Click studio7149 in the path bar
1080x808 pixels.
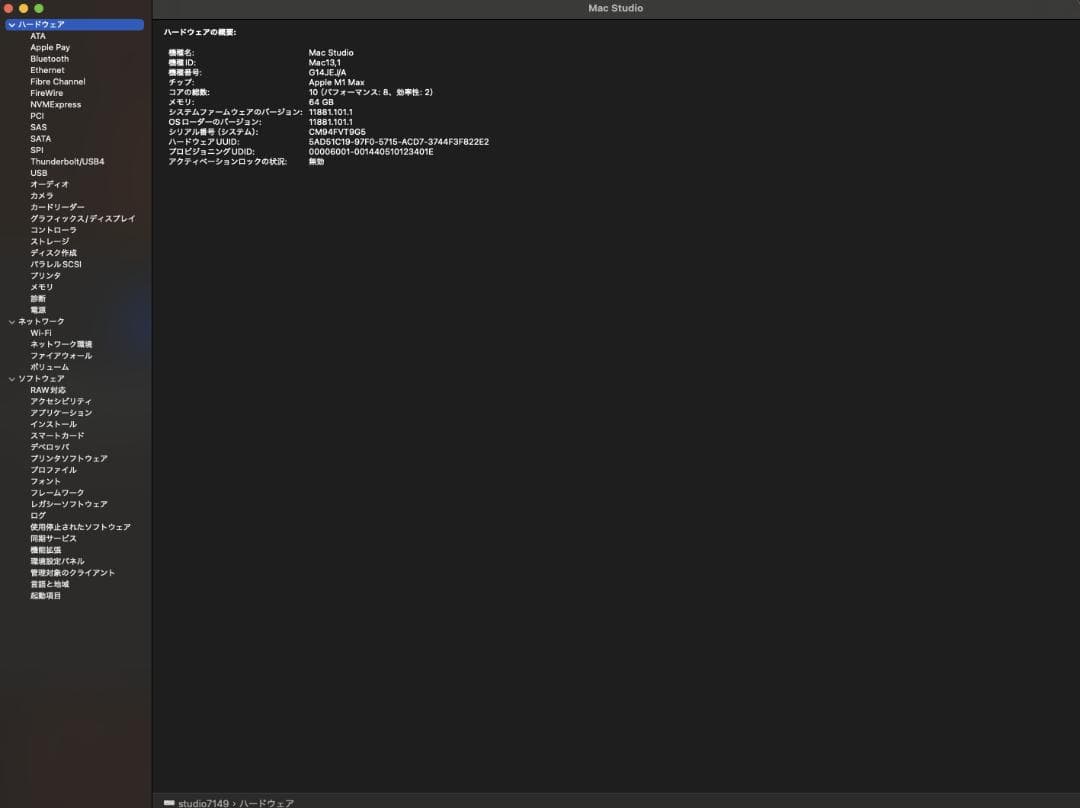click(x=203, y=803)
